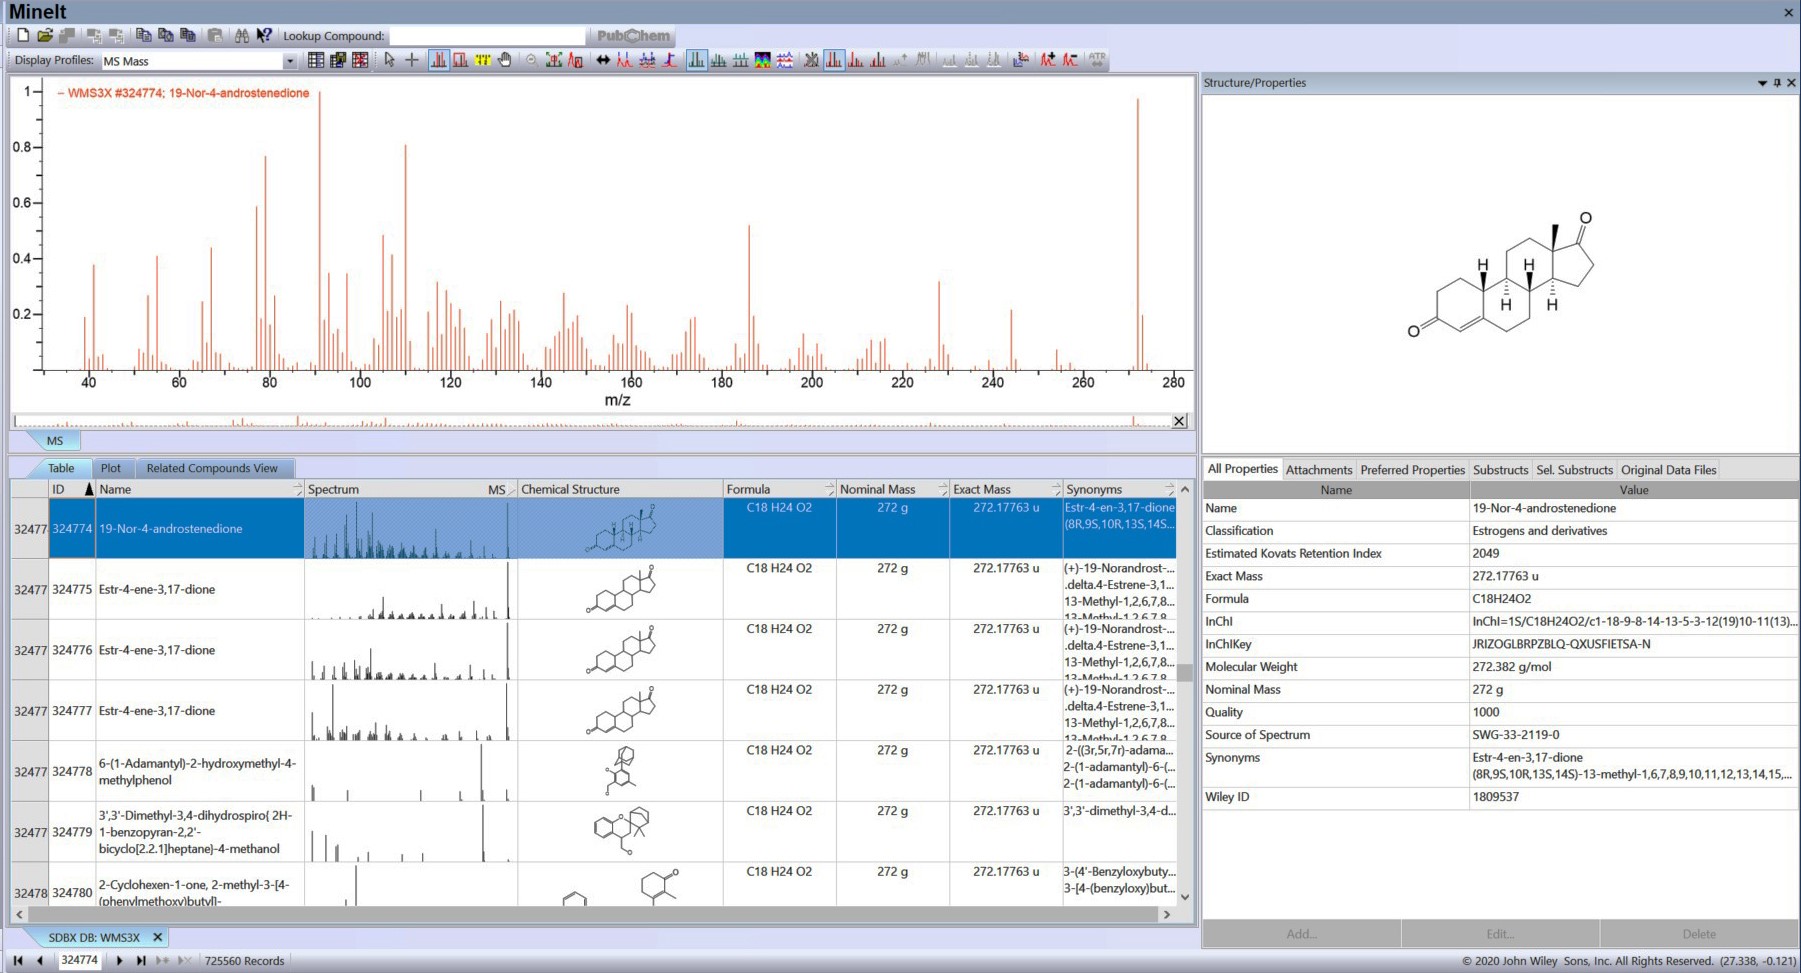Click the context help cursor icon
This screenshot has height=973, width=1801.
tap(264, 35)
